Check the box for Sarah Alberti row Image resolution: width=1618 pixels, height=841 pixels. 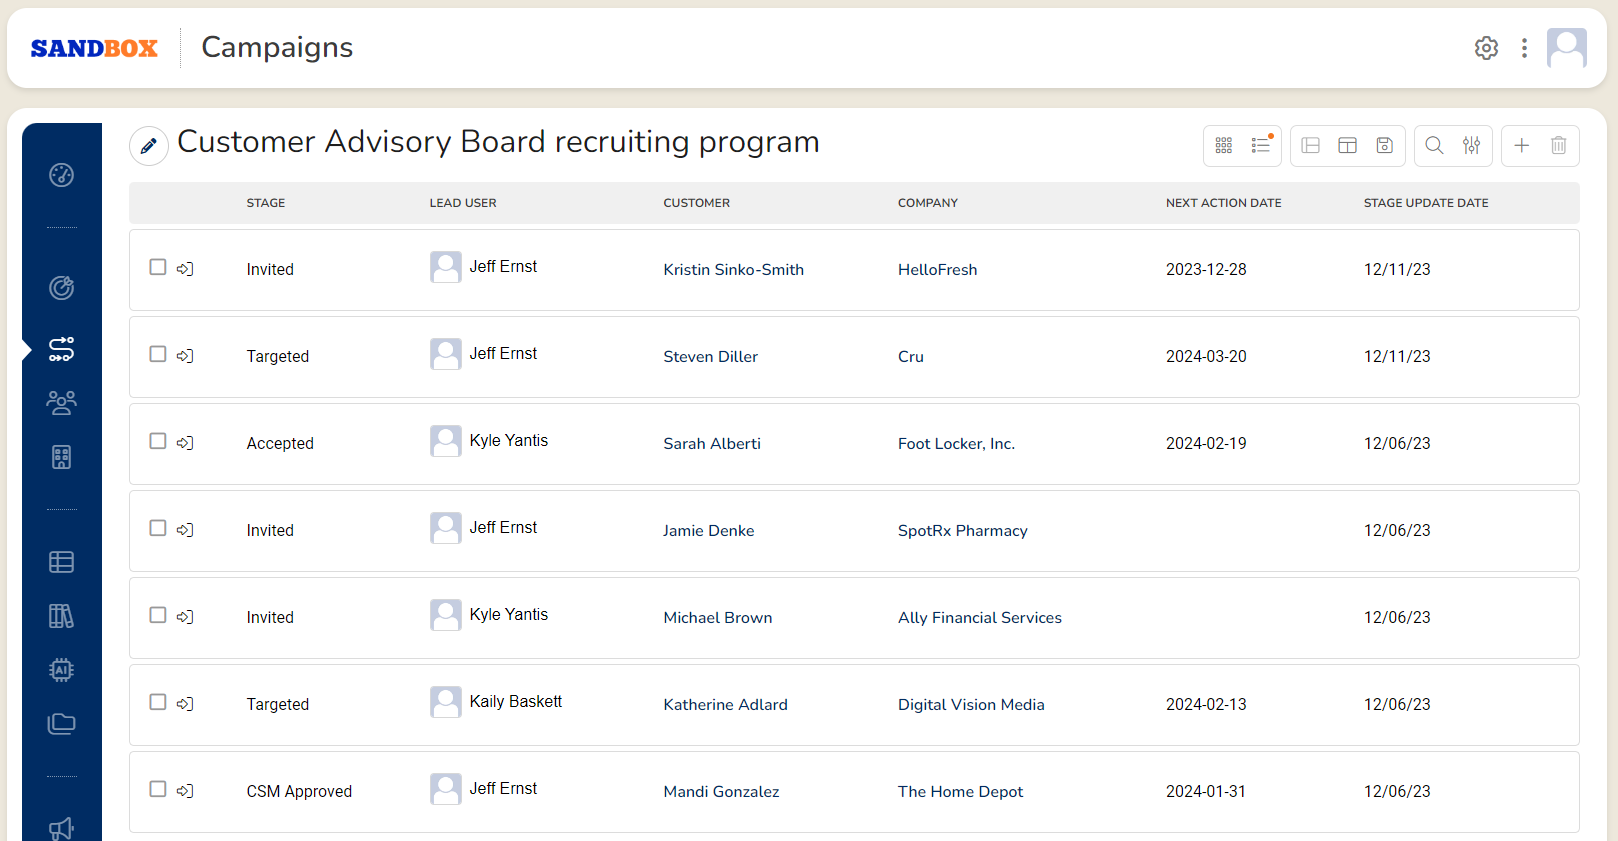(x=158, y=441)
